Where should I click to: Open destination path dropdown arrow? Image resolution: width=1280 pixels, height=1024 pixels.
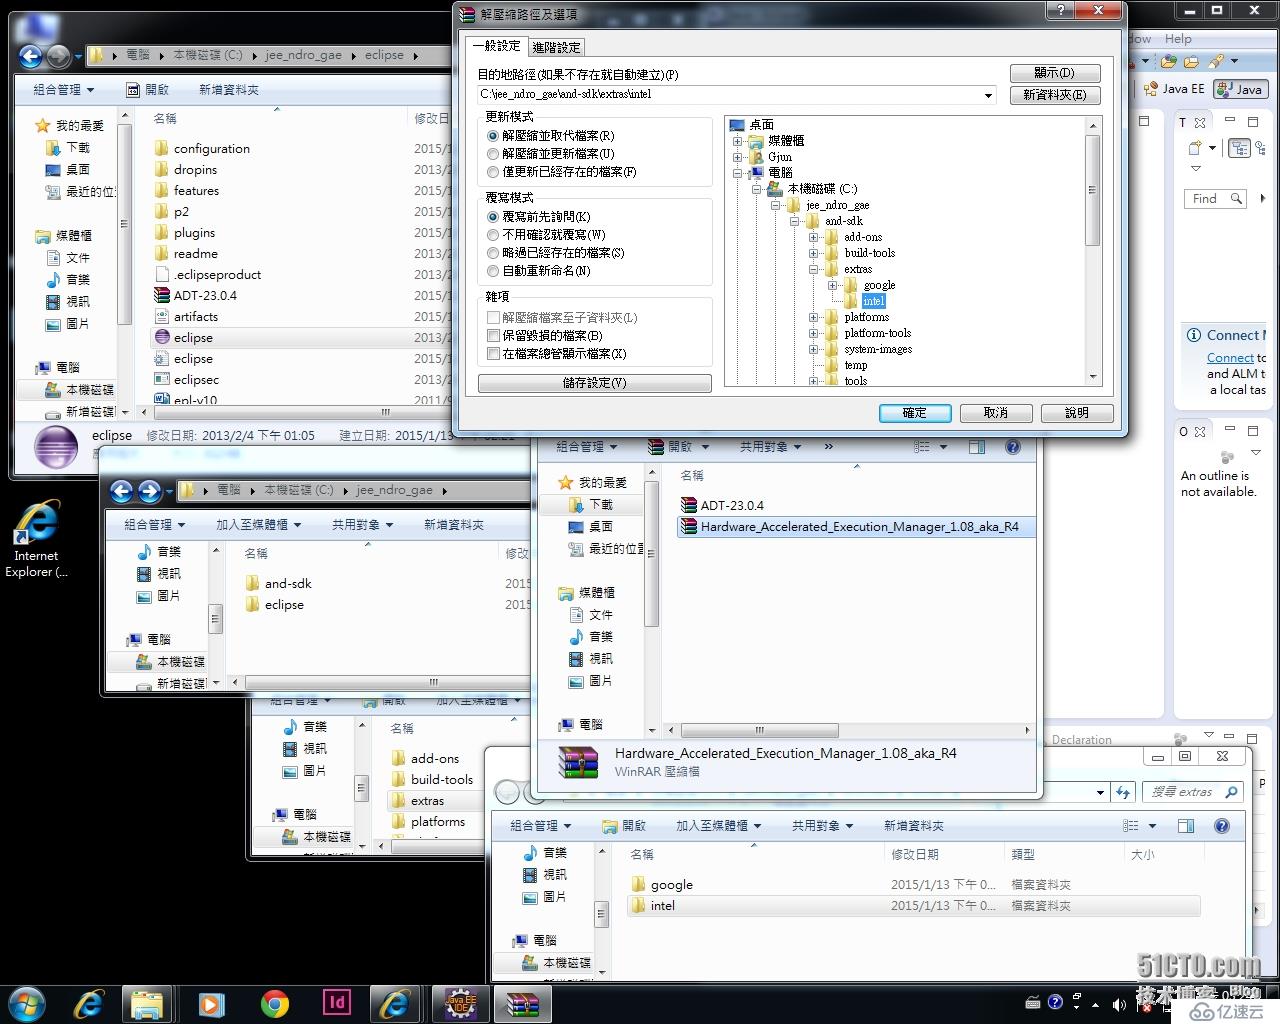988,95
